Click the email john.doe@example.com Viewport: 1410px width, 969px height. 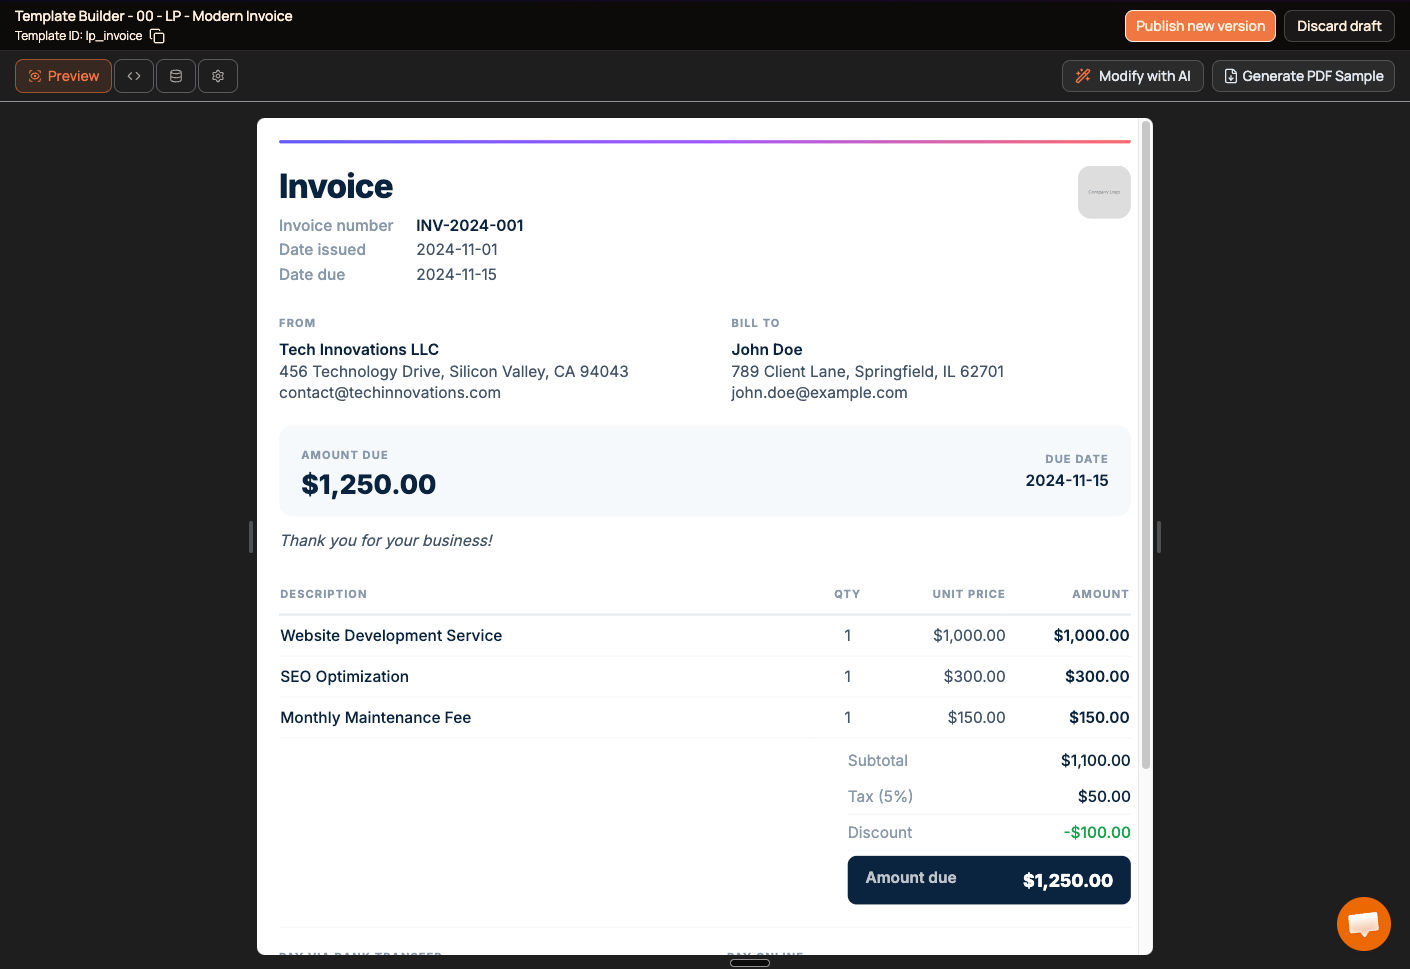pyautogui.click(x=819, y=392)
